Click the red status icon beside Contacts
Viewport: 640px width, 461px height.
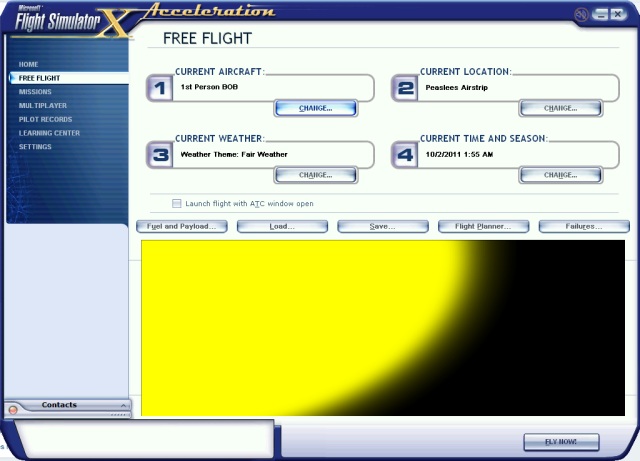click(13, 410)
